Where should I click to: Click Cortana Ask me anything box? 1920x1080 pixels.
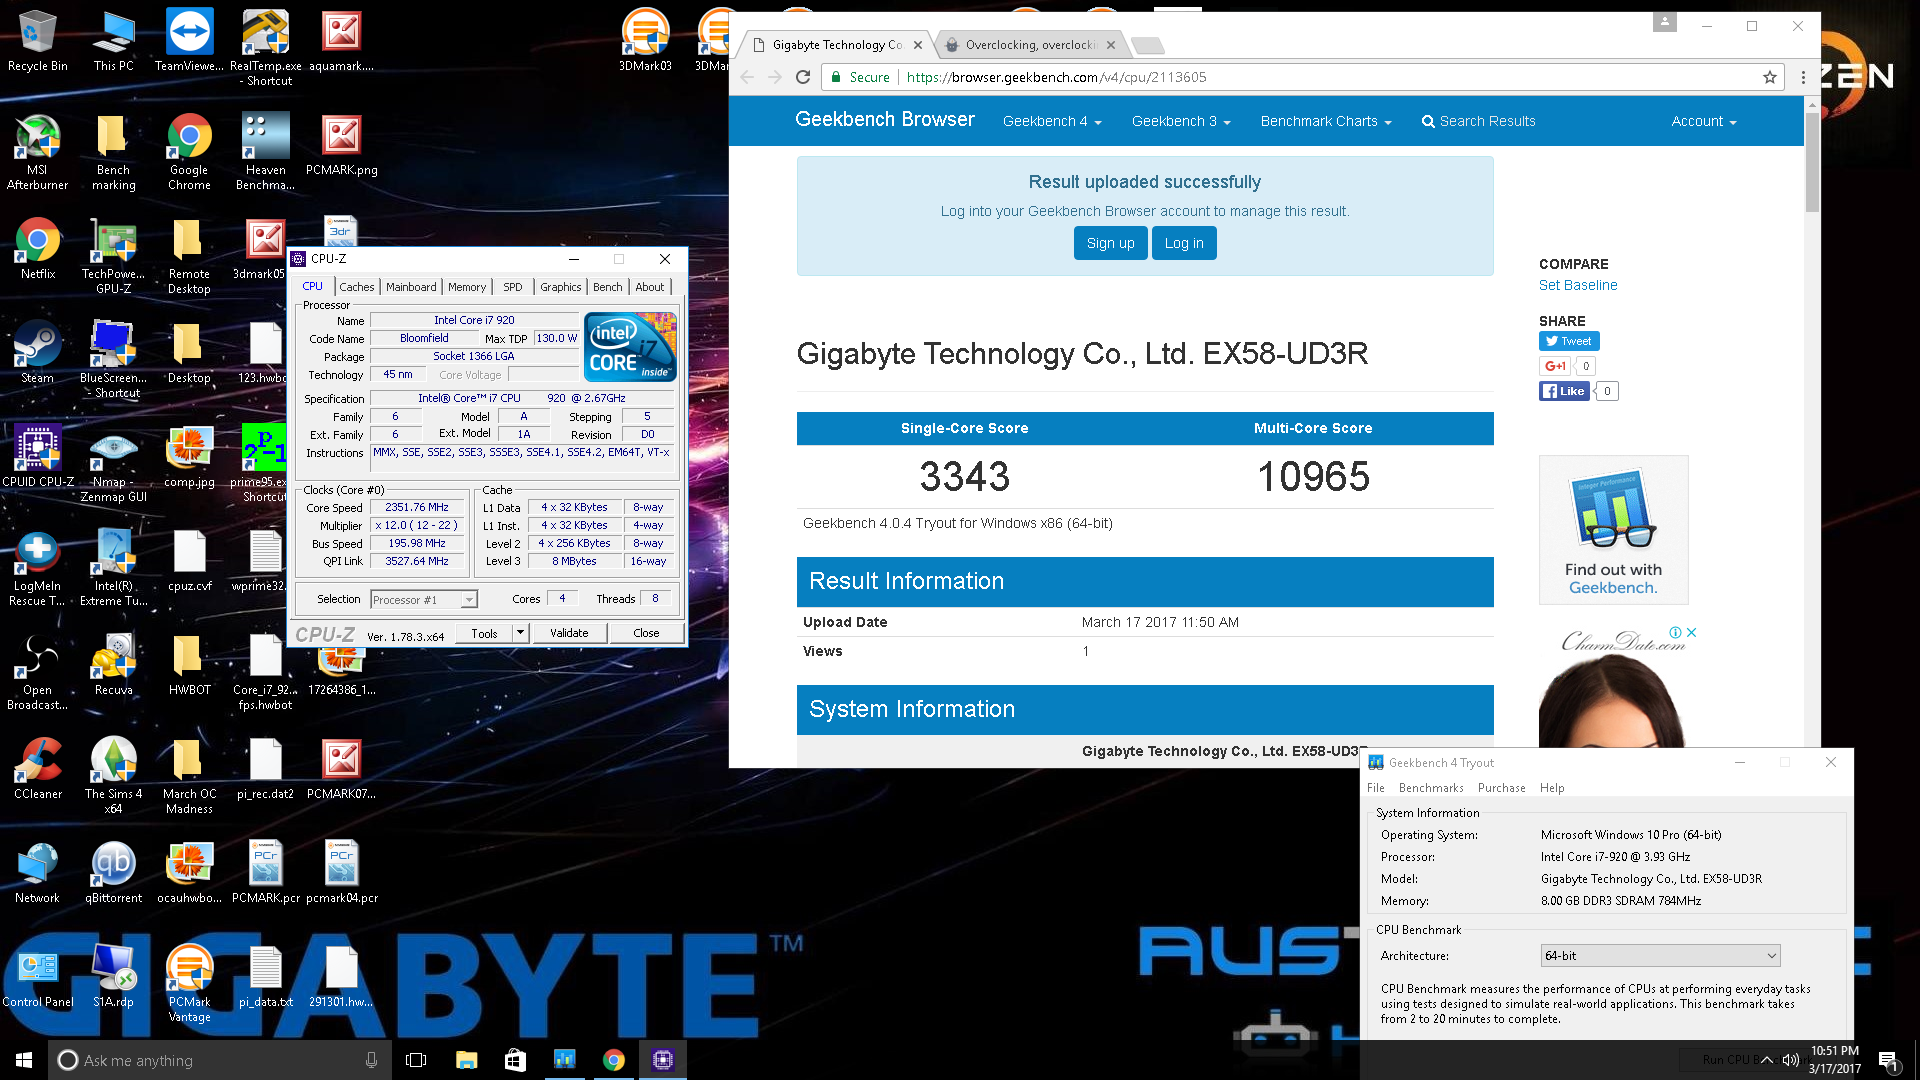pyautogui.click(x=218, y=1060)
